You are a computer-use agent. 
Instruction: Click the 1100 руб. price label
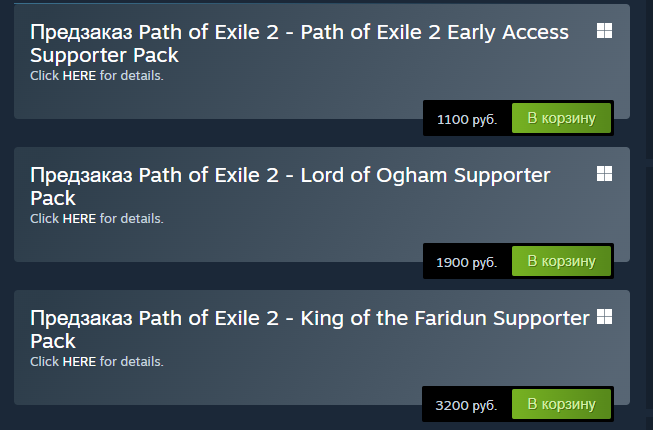[467, 120]
